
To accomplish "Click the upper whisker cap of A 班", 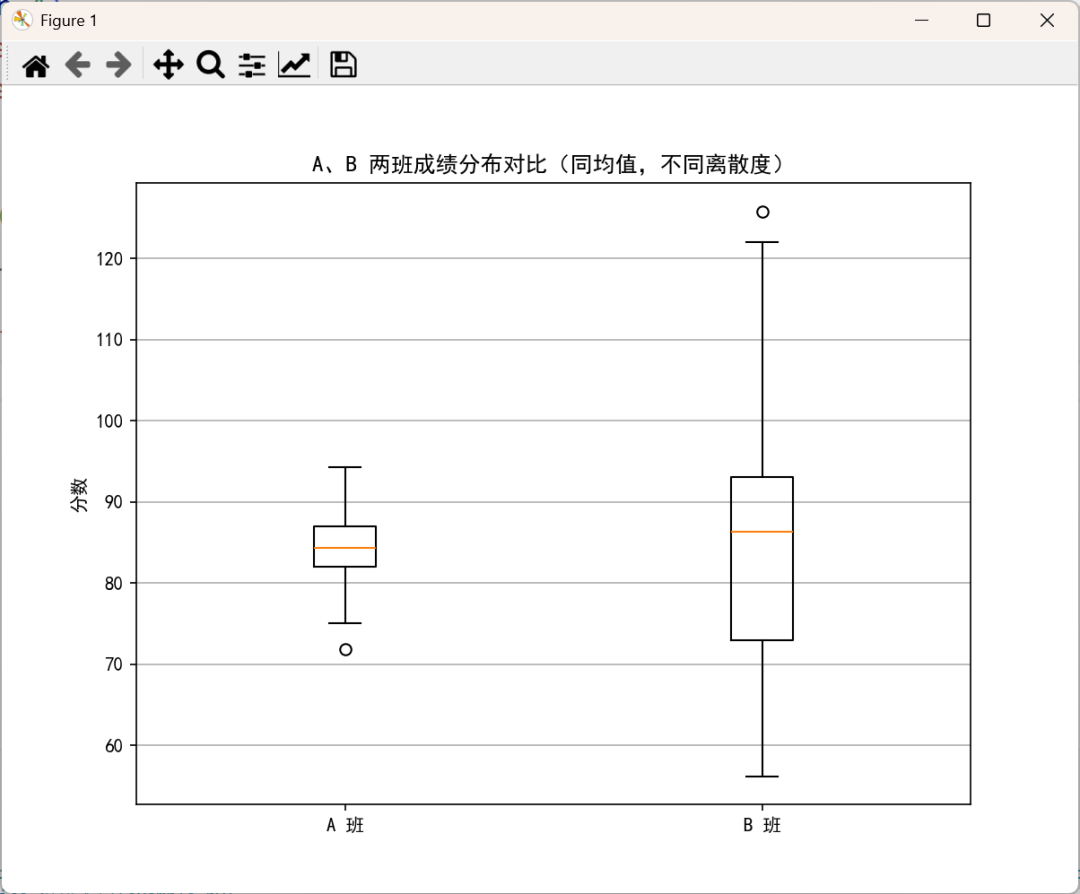I will click(x=344, y=467).
